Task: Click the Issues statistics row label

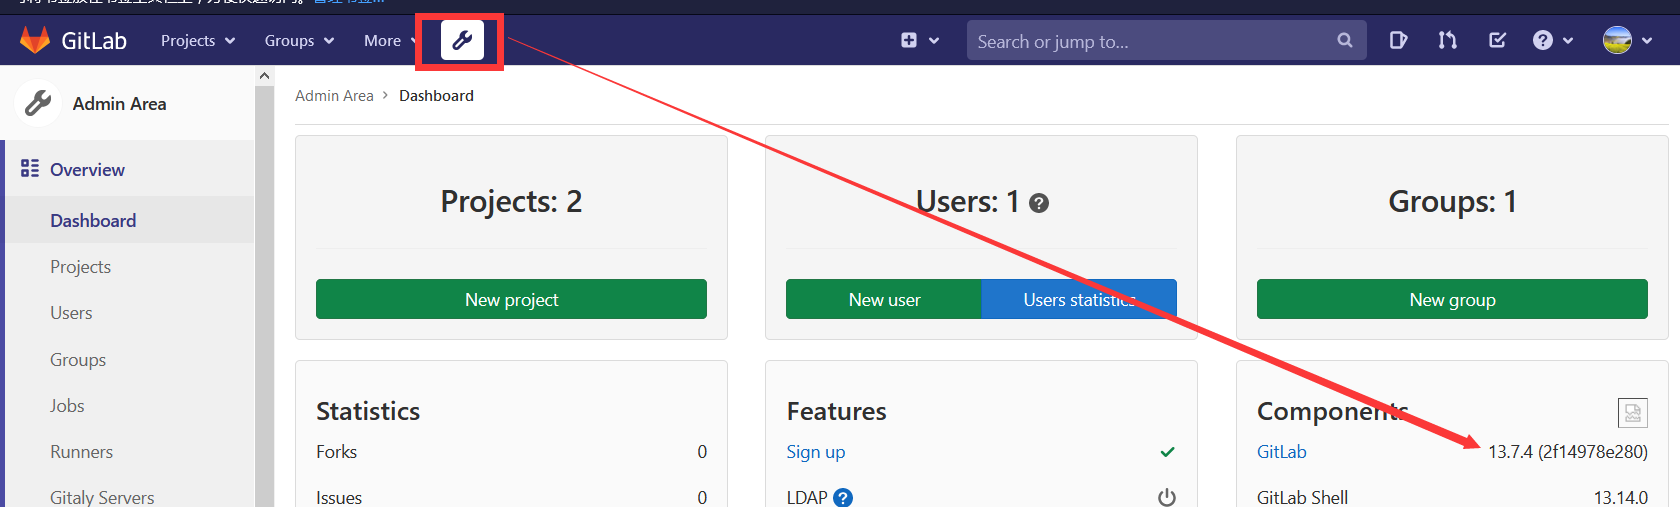Action: (x=339, y=497)
